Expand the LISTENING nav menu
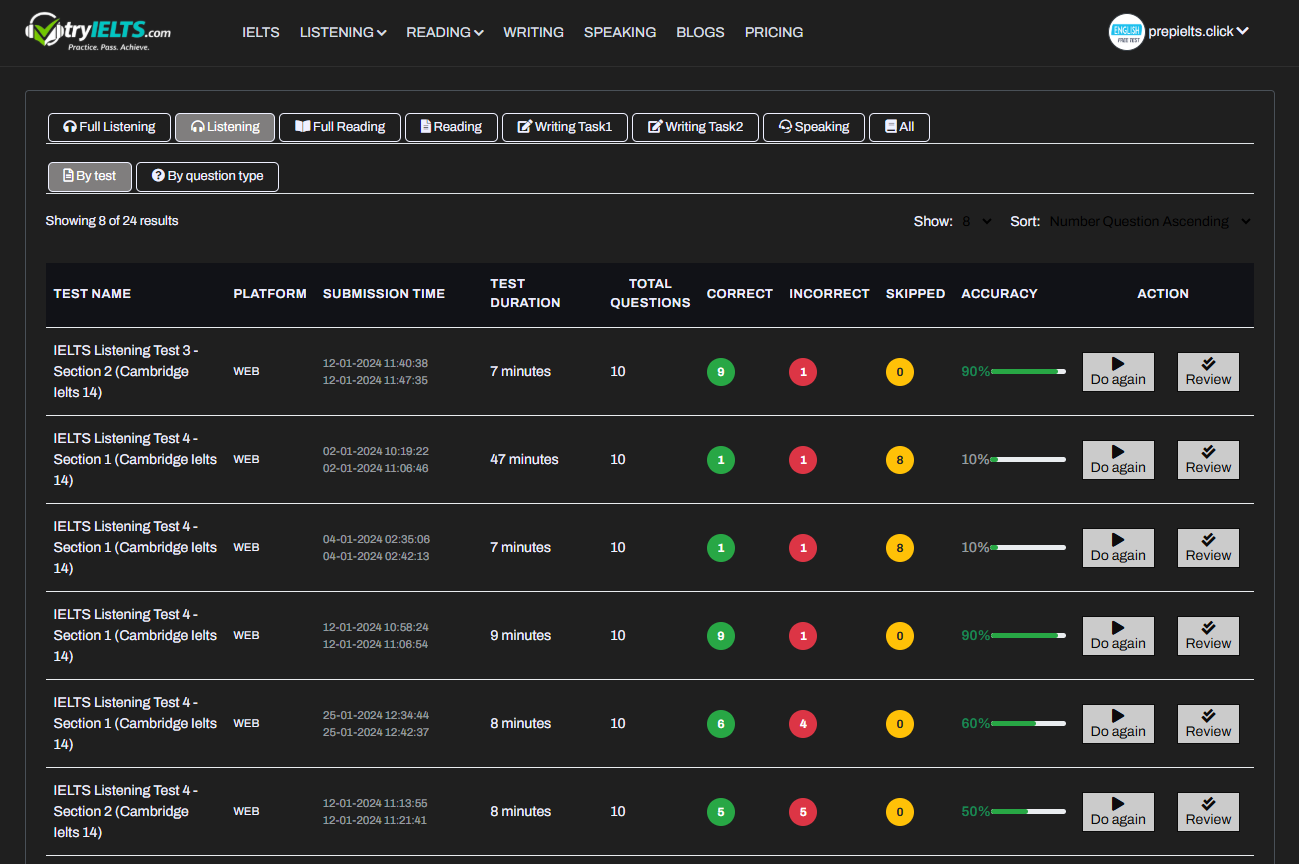This screenshot has height=864, width=1299. (x=343, y=32)
